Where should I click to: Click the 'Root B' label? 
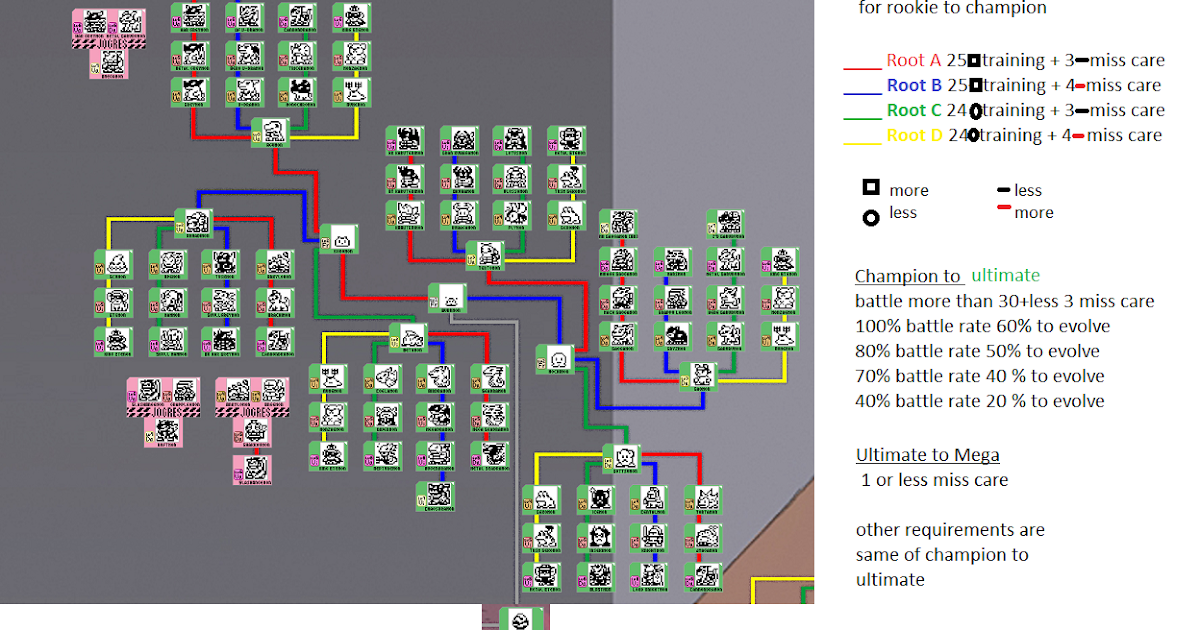click(914, 86)
